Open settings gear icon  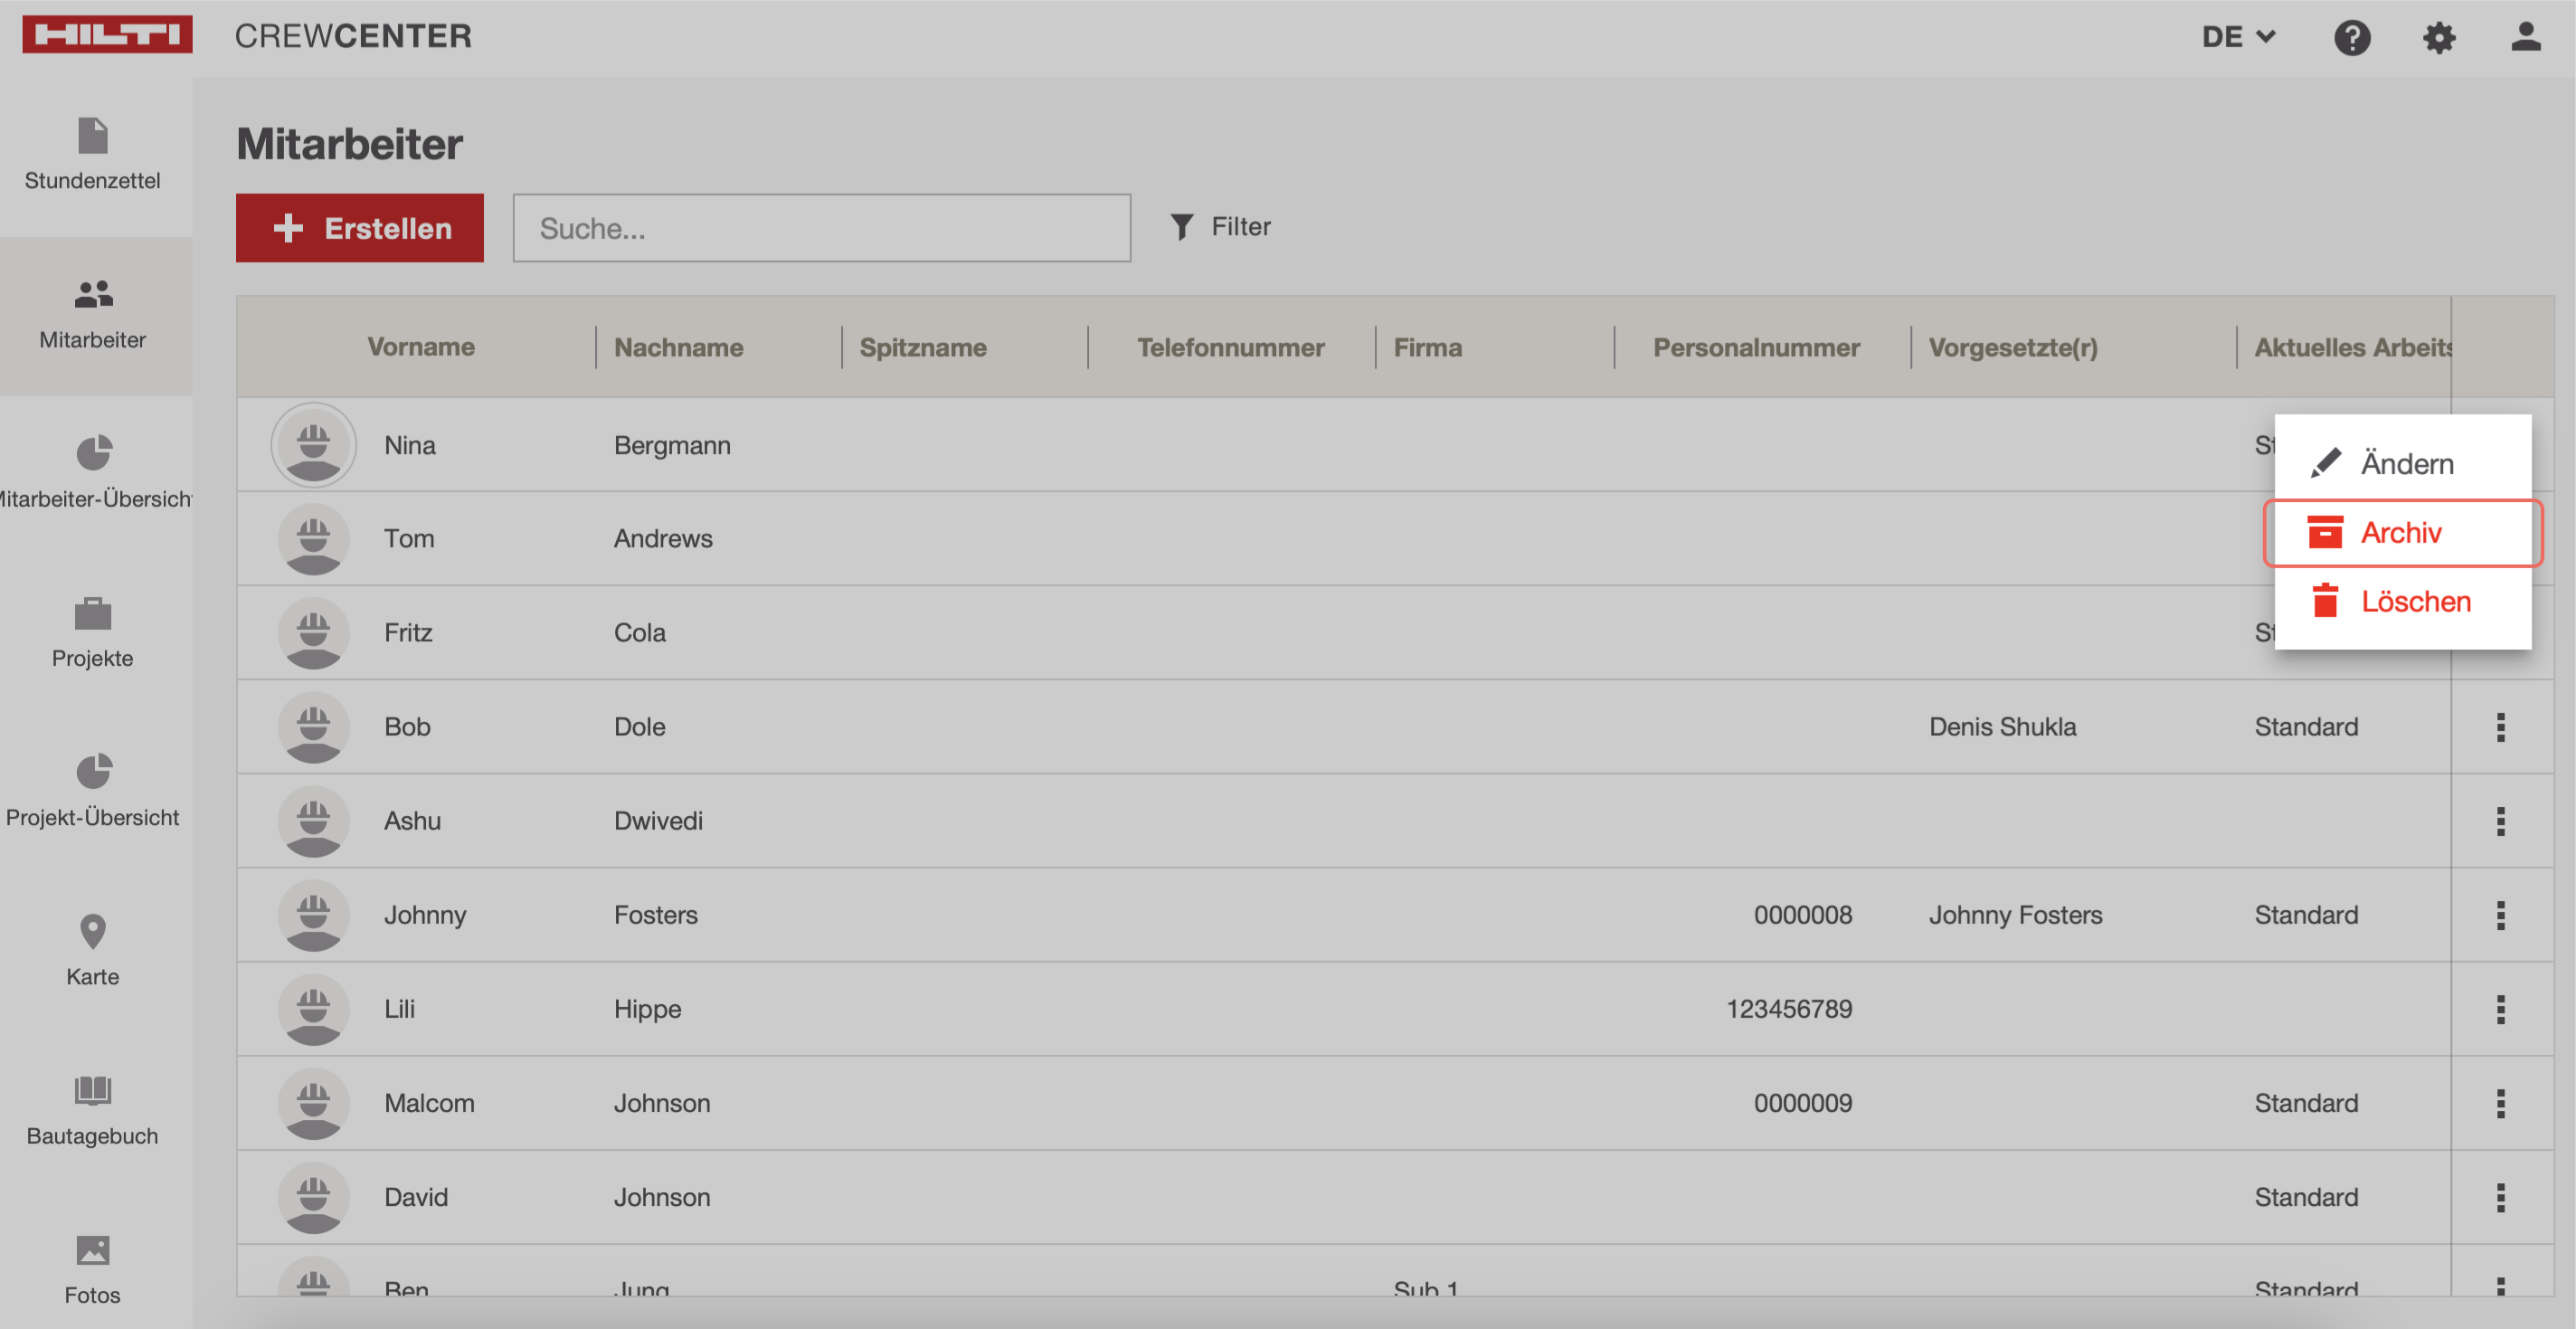click(x=2438, y=37)
